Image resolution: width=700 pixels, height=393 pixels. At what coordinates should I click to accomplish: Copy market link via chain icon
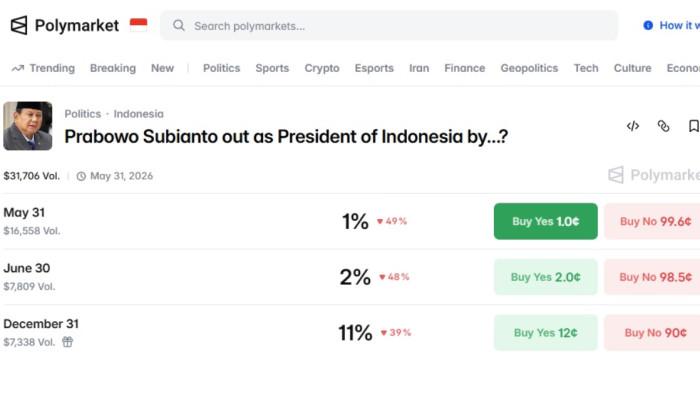(x=663, y=126)
